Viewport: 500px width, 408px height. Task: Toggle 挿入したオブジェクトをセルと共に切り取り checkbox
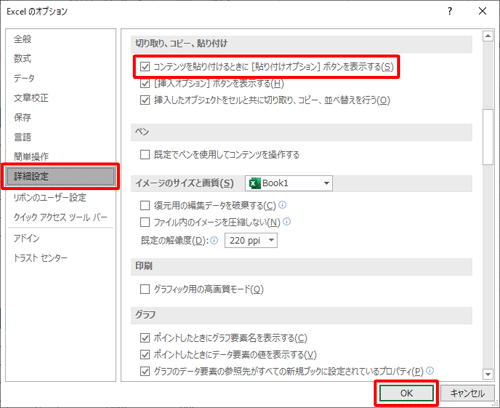coord(145,100)
